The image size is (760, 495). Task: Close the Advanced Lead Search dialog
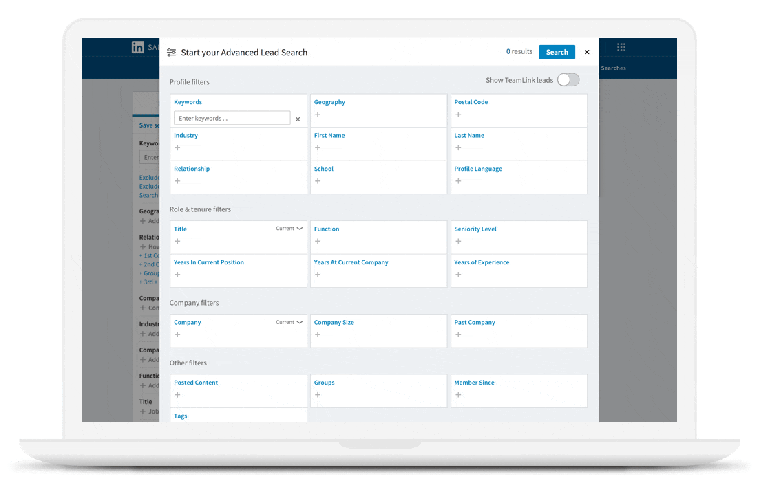click(x=587, y=52)
